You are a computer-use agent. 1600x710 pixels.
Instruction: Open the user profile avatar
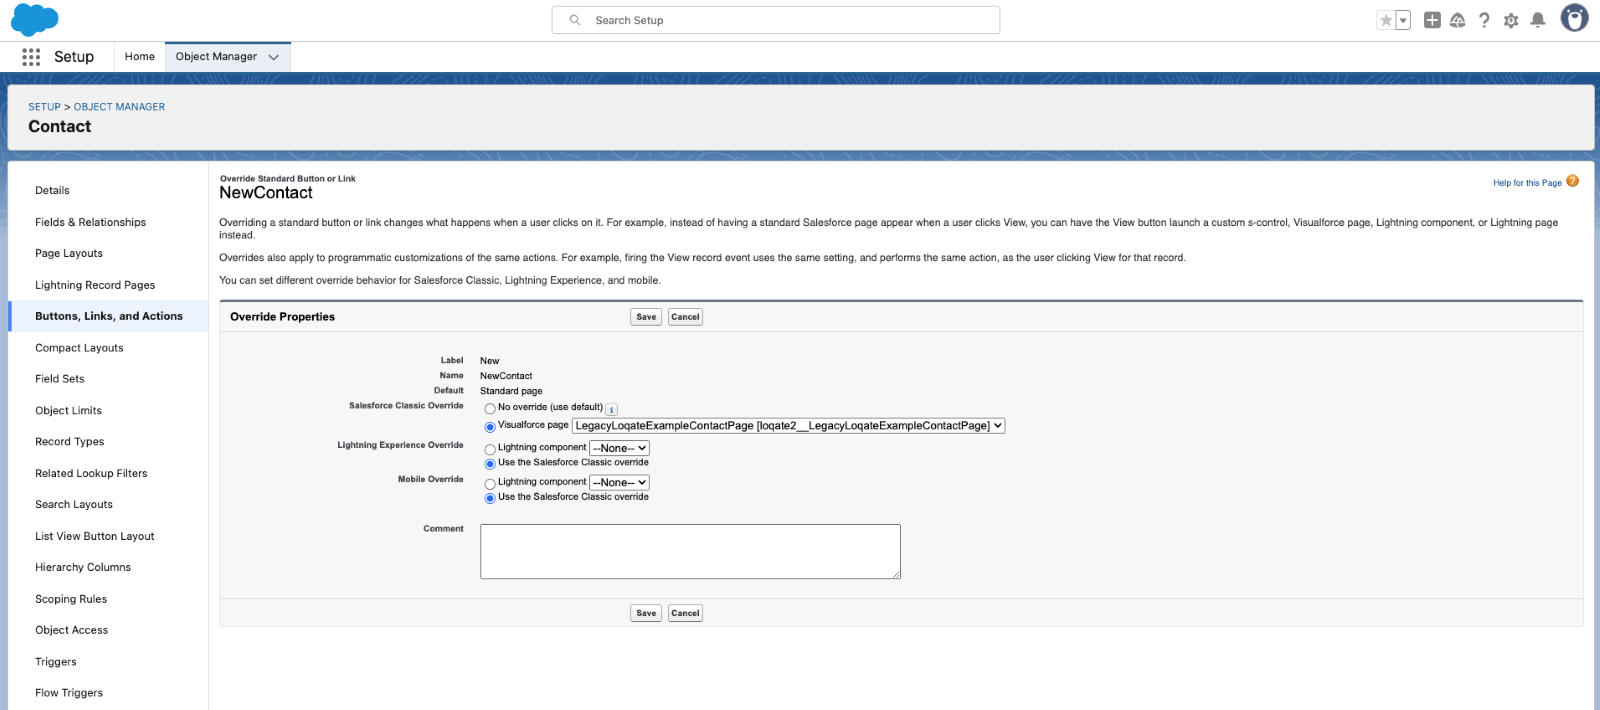(x=1575, y=18)
